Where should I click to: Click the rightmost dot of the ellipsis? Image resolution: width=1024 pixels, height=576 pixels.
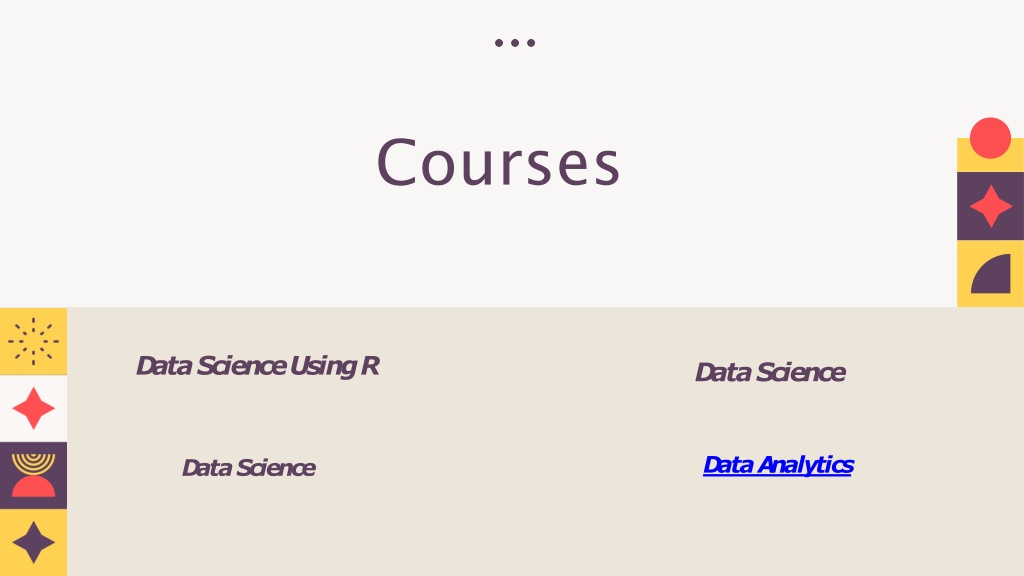(531, 43)
